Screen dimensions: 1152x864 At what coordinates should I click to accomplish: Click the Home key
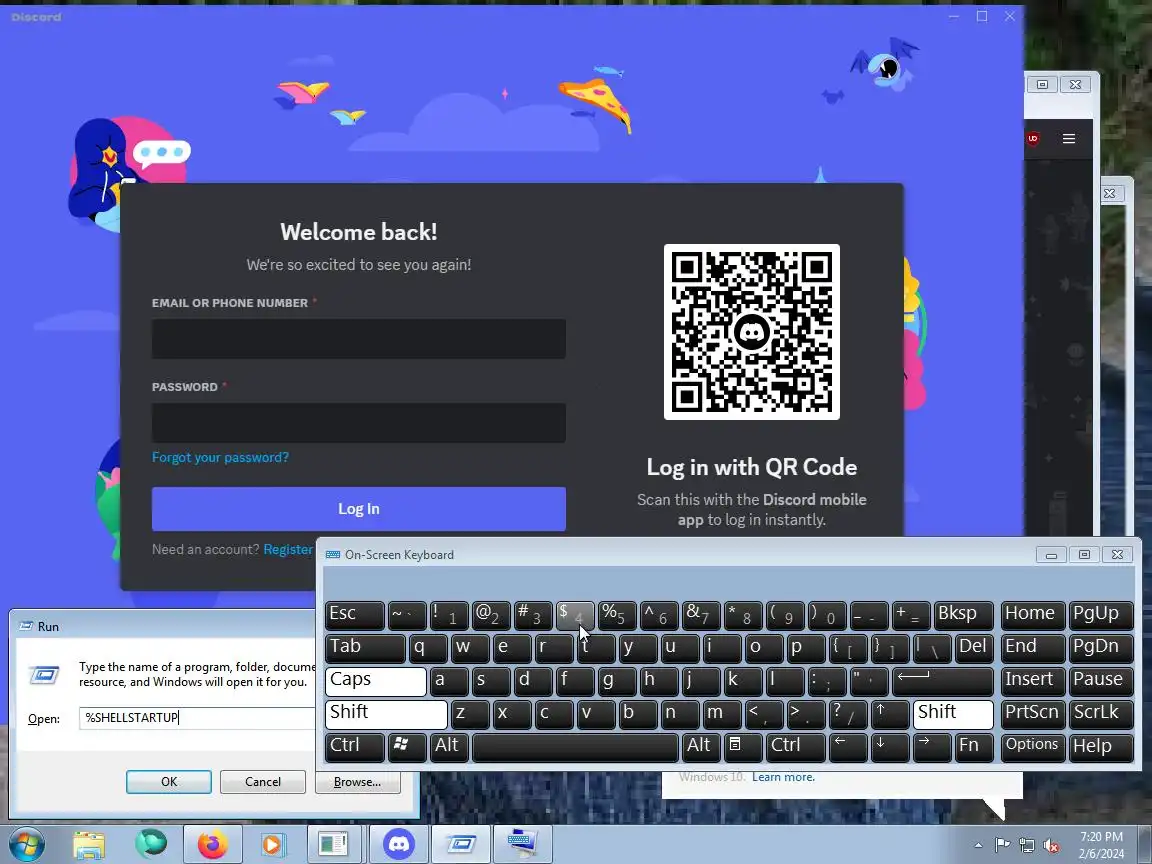tap(1032, 615)
